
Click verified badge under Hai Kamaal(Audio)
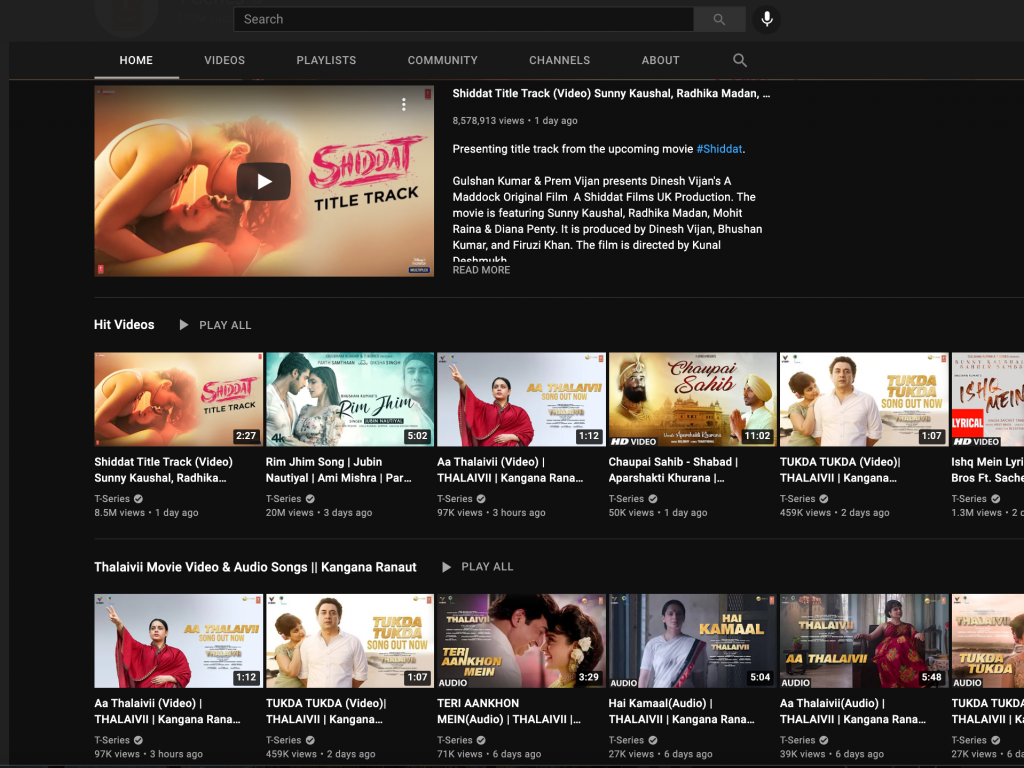[653, 741]
